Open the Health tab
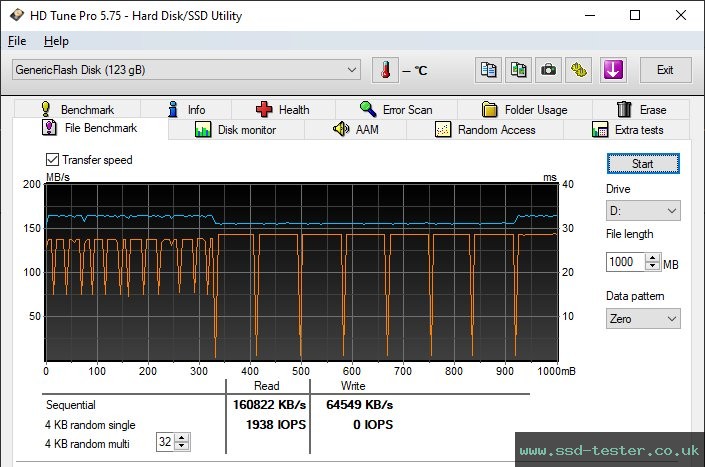705x467 pixels. coord(283,110)
